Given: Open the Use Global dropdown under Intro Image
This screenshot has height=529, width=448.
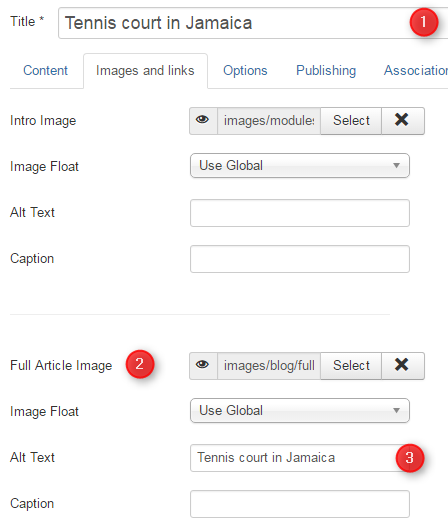Looking at the screenshot, I should pos(300,166).
